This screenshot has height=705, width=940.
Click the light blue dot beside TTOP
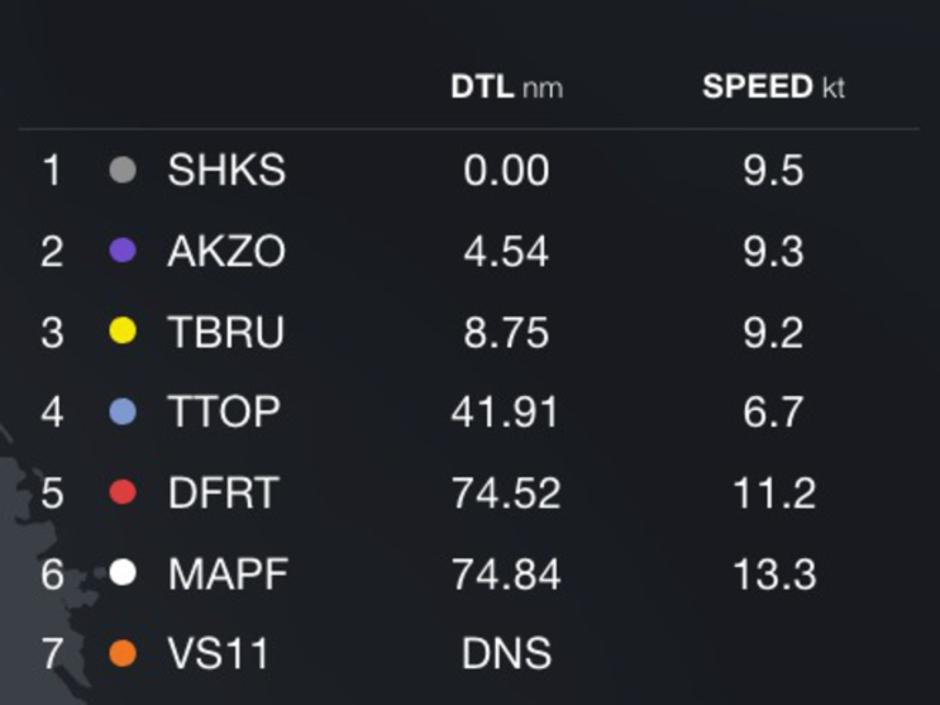click(x=122, y=412)
